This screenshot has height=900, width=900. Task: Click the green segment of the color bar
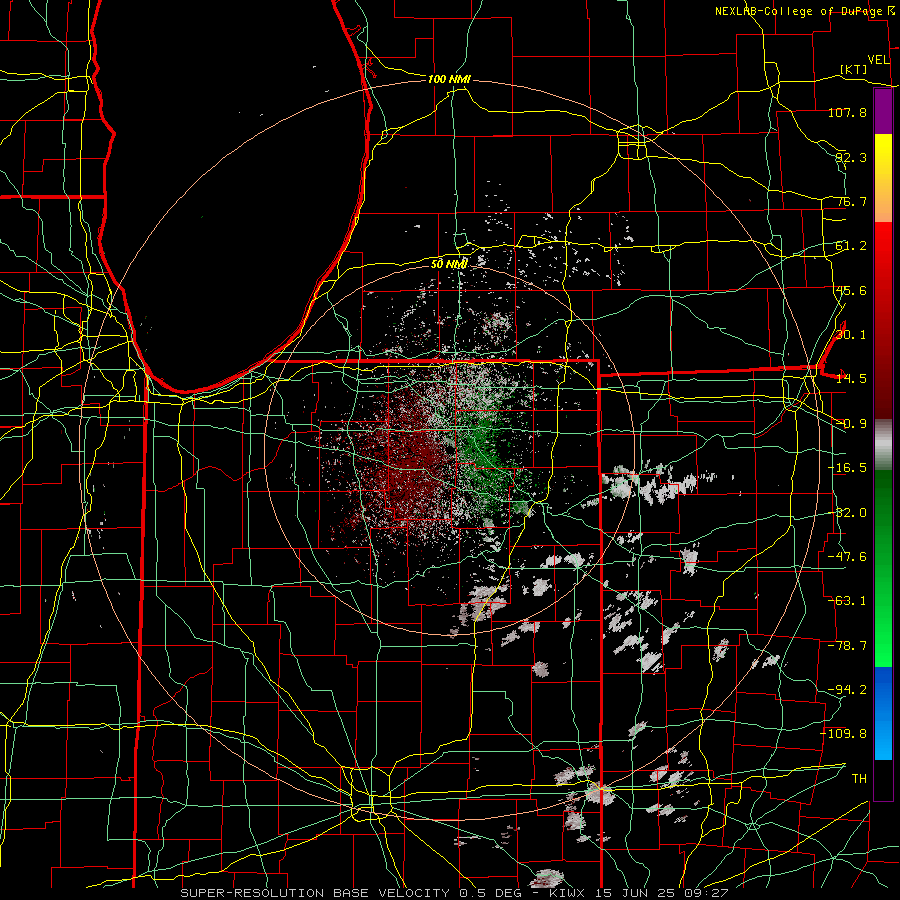click(x=883, y=568)
